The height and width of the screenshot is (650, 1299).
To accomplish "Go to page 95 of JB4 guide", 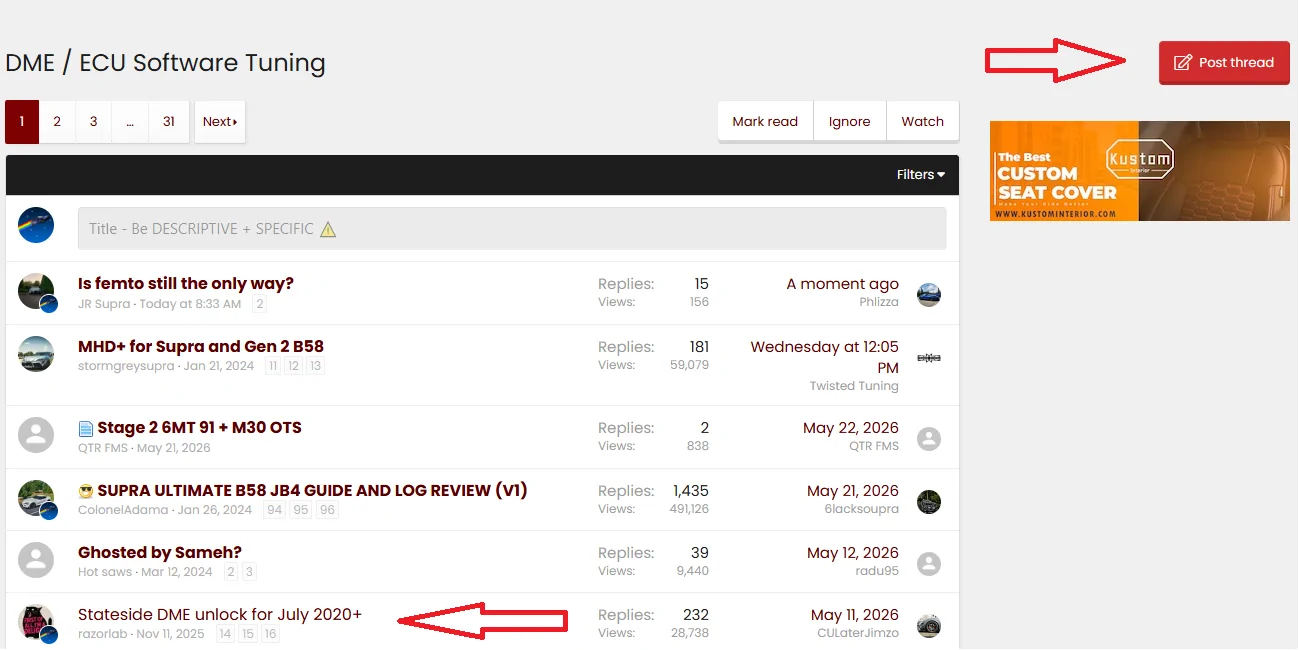I will click(x=301, y=510).
